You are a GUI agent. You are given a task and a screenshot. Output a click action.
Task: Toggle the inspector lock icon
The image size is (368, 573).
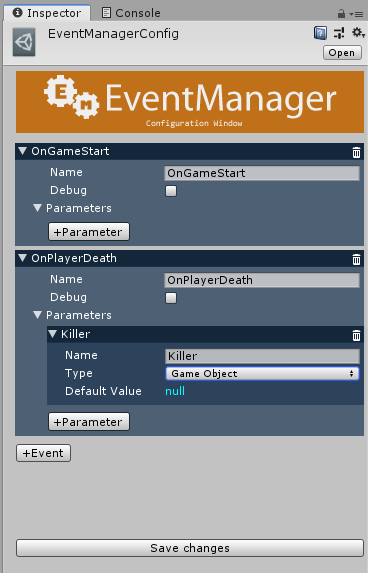pos(341,14)
